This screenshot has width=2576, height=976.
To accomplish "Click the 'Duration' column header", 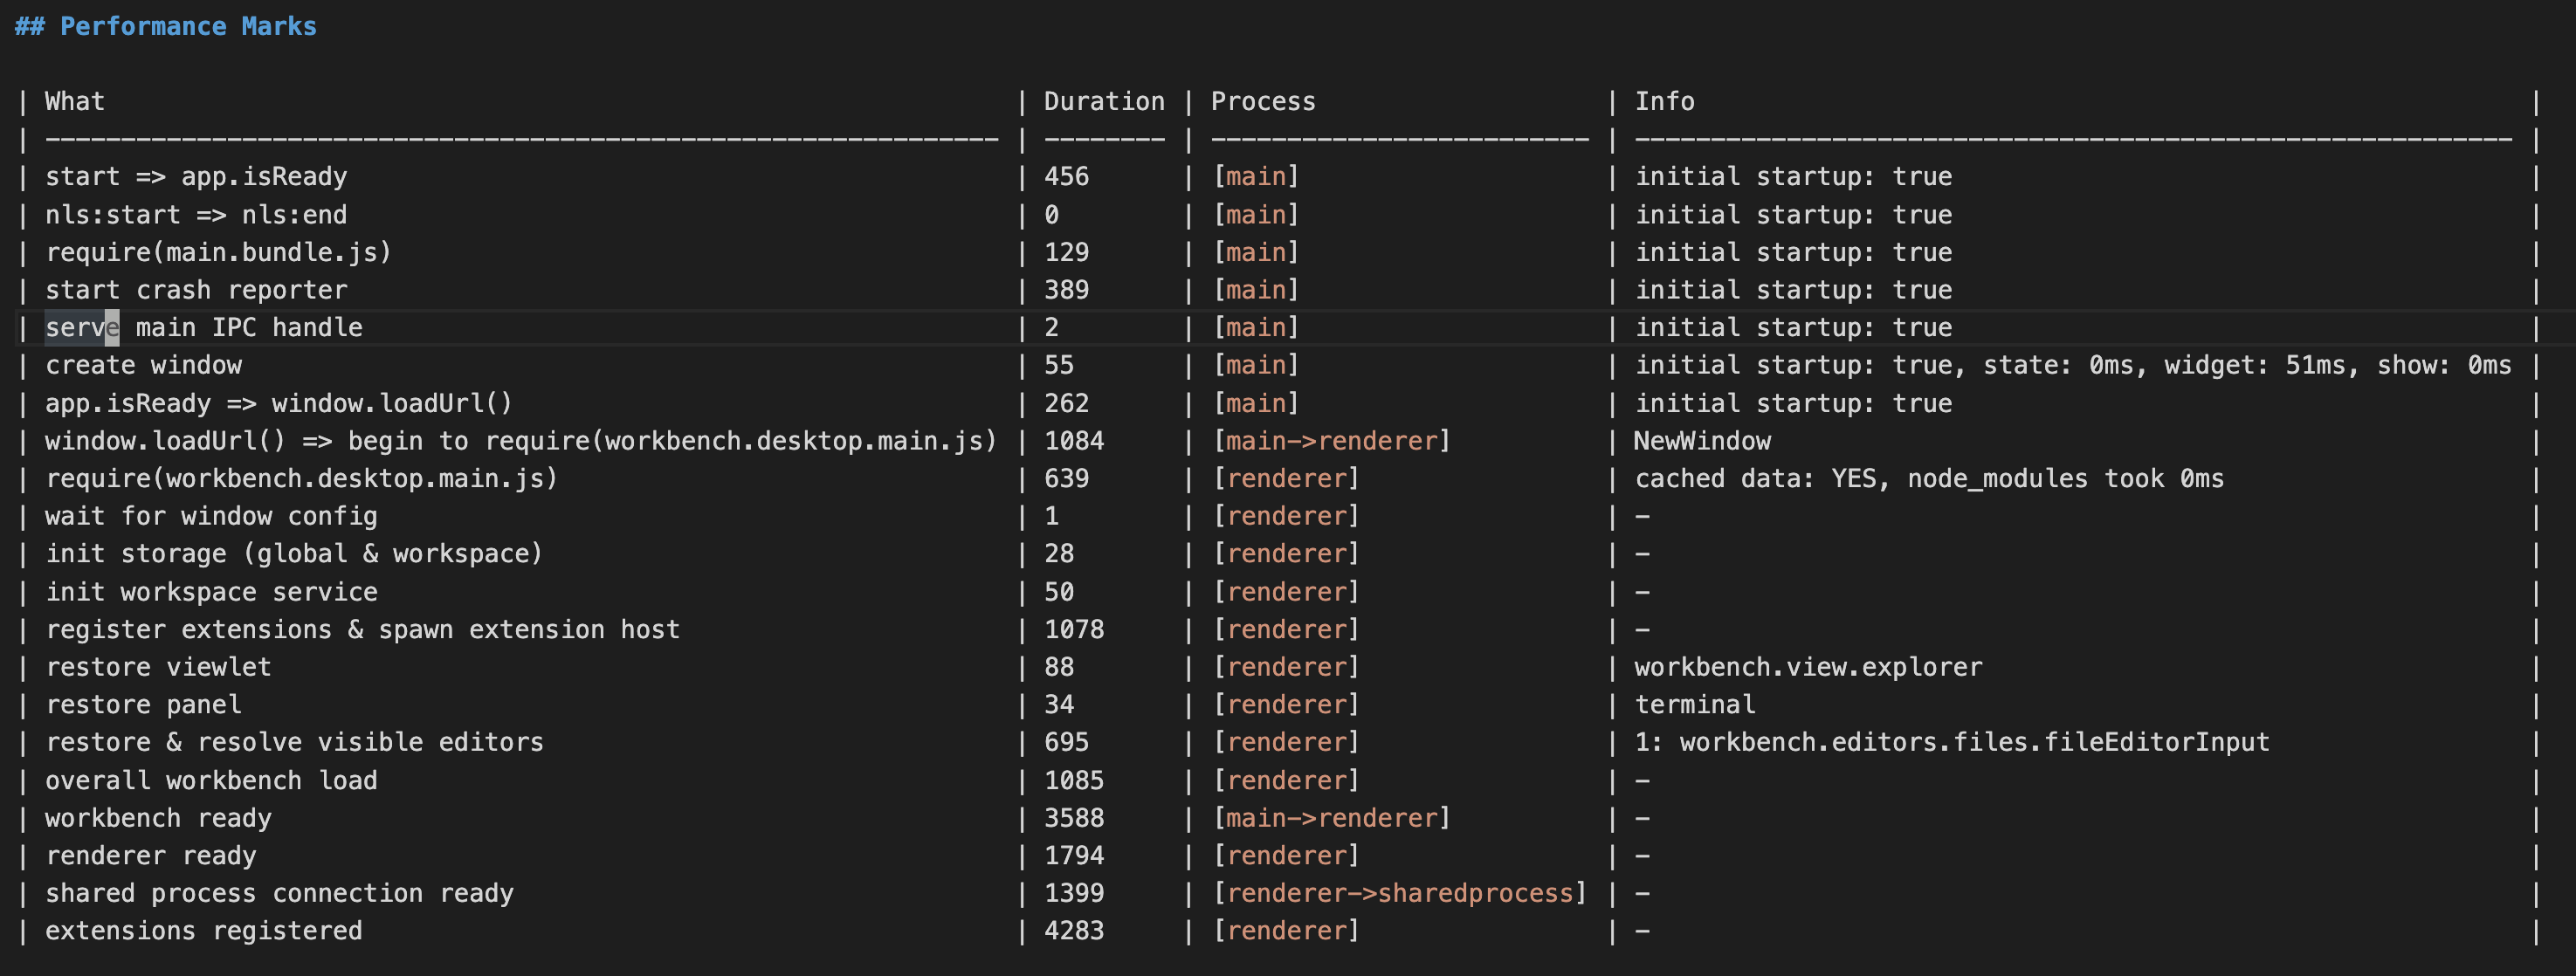I will (x=1103, y=101).
